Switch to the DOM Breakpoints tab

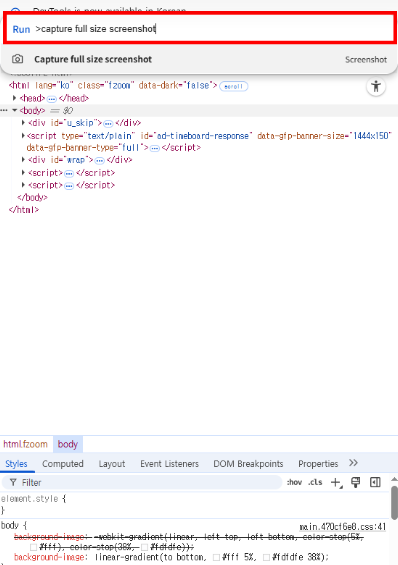[x=248, y=464]
